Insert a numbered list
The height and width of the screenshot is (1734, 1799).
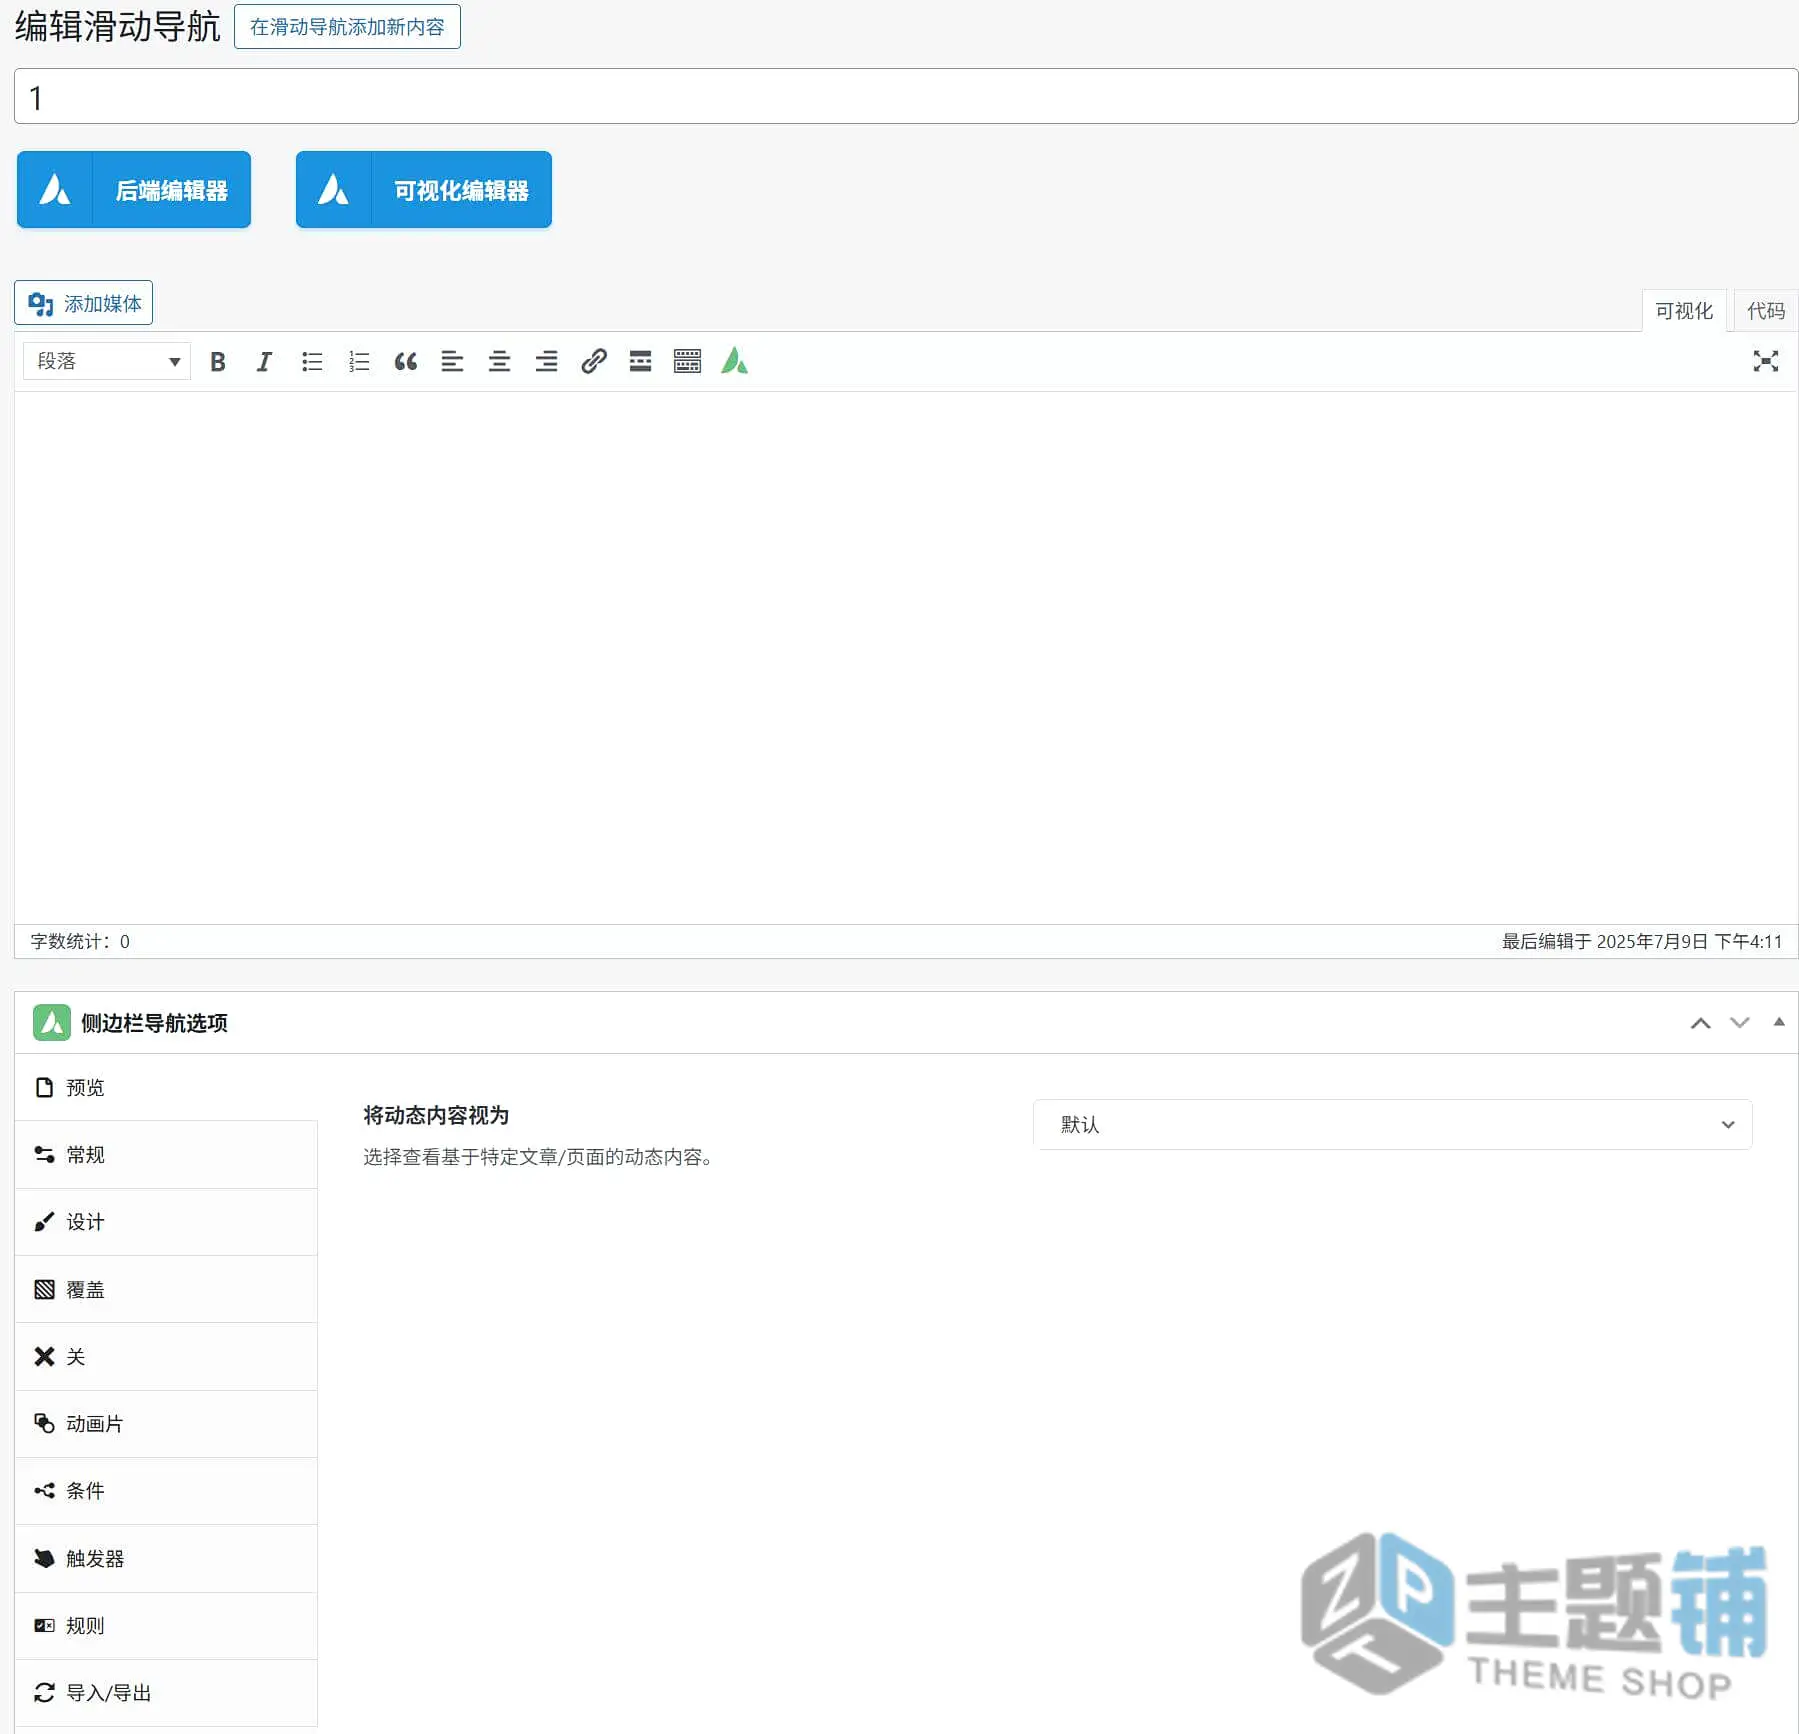(359, 362)
